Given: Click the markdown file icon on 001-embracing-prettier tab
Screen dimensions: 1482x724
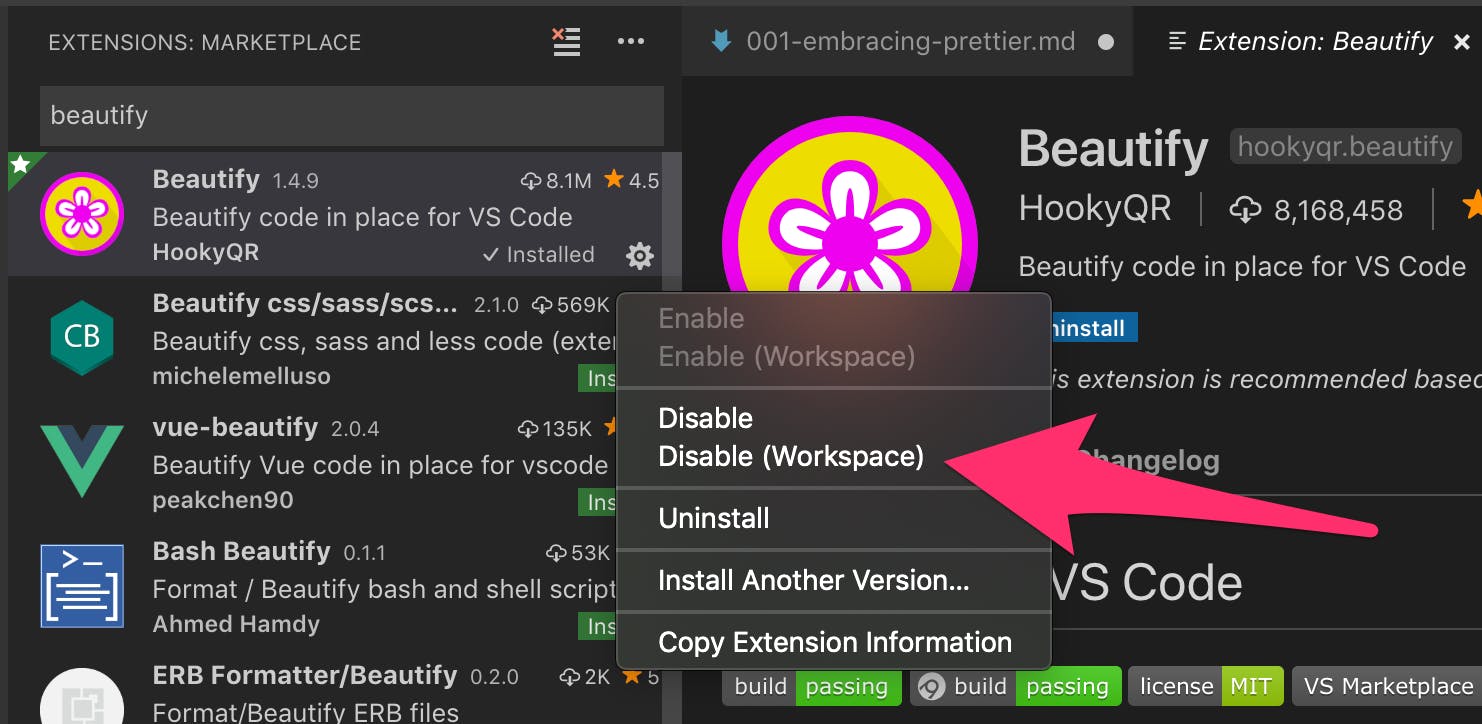Looking at the screenshot, I should pos(720,41).
